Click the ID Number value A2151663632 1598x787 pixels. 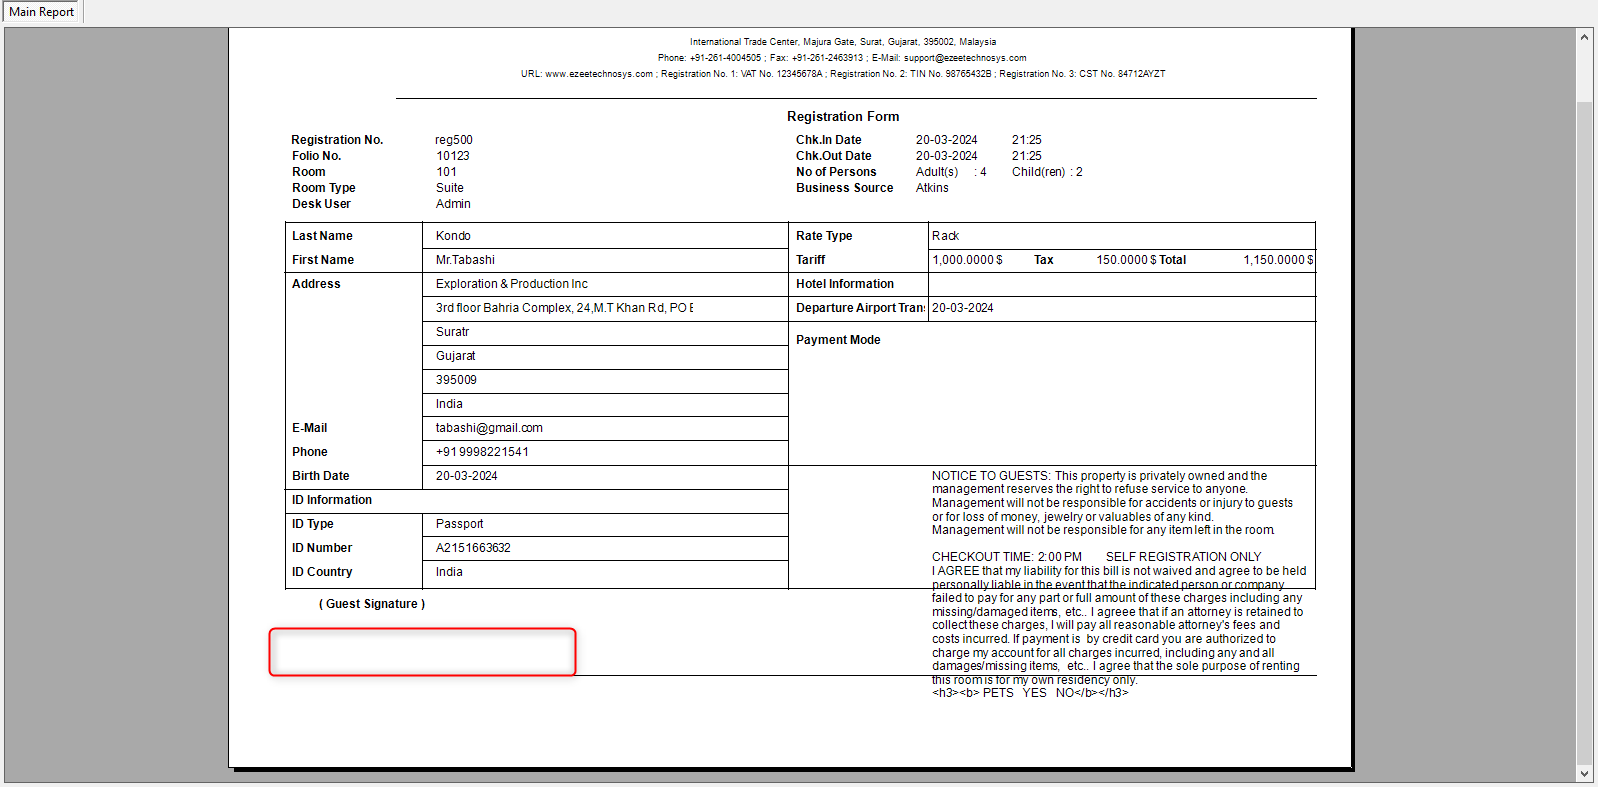(x=473, y=548)
